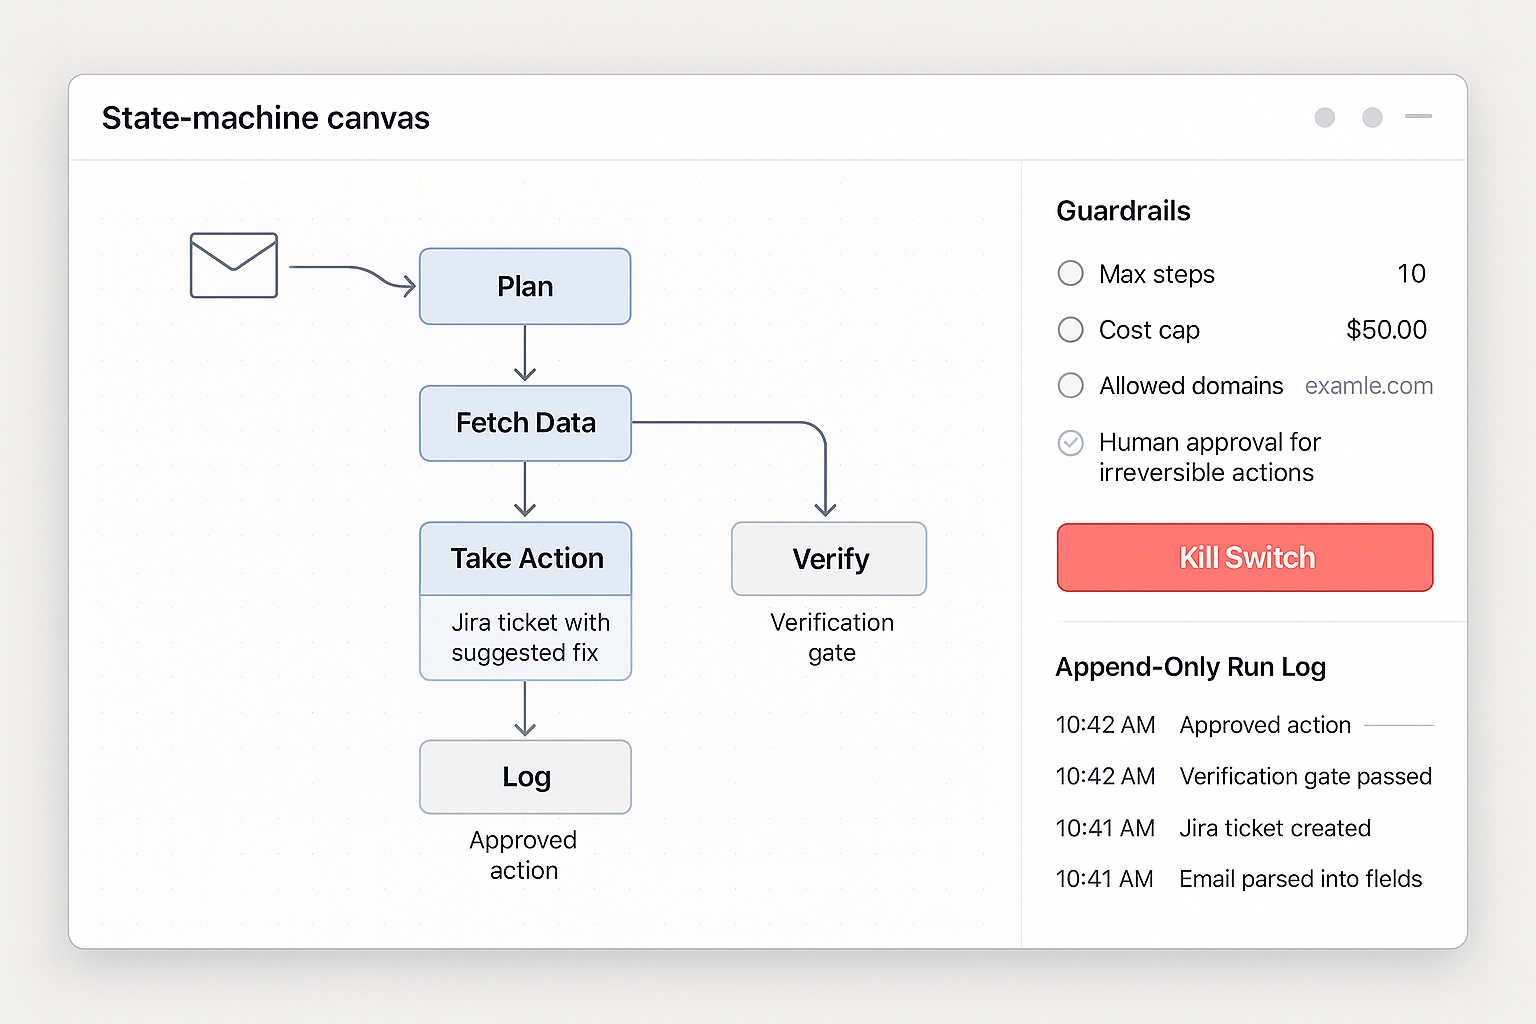
Task: Select the Fetch Data state node
Action: coord(525,423)
